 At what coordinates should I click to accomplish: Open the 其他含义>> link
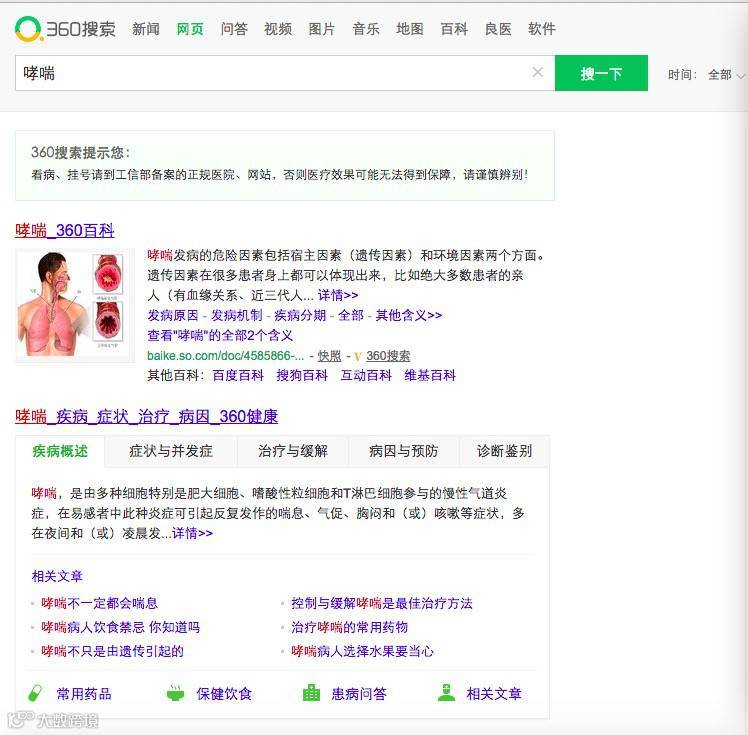409,315
